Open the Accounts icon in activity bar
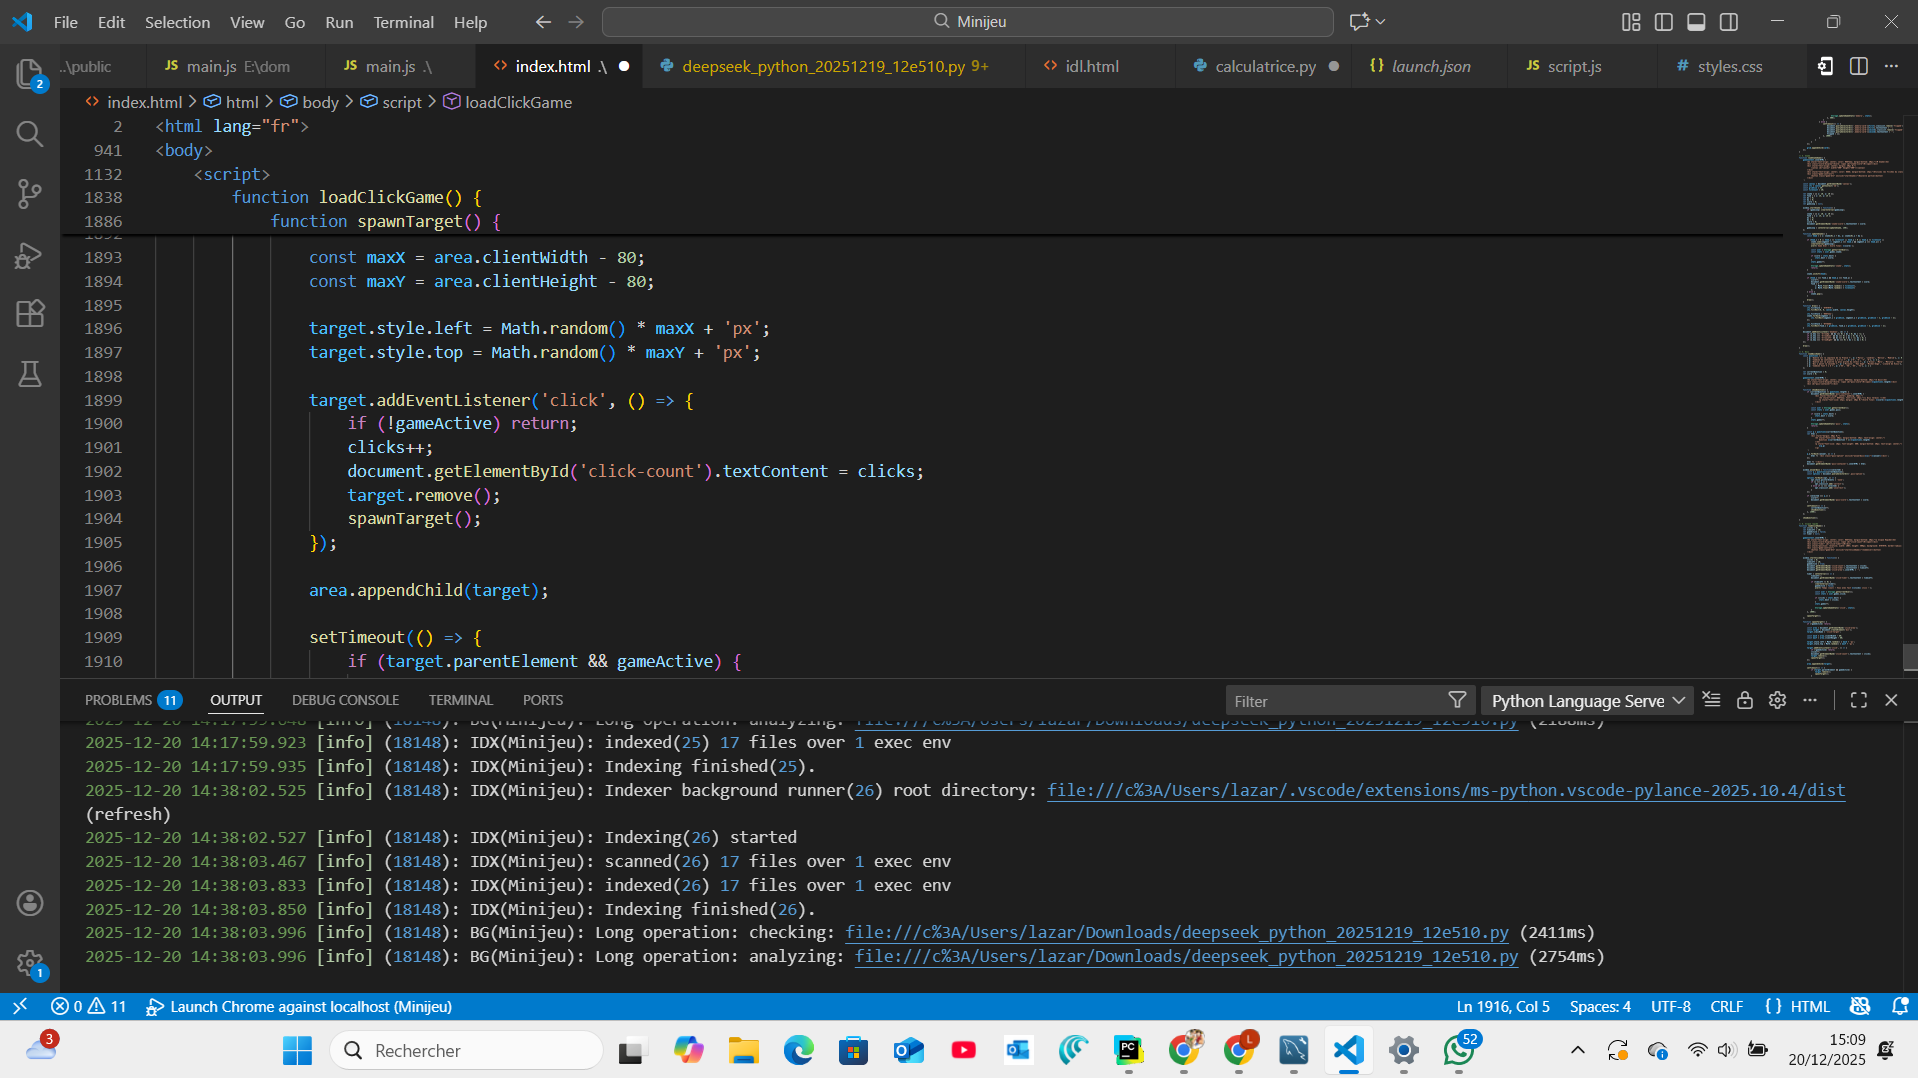The height and width of the screenshot is (1078, 1918). coord(30,903)
